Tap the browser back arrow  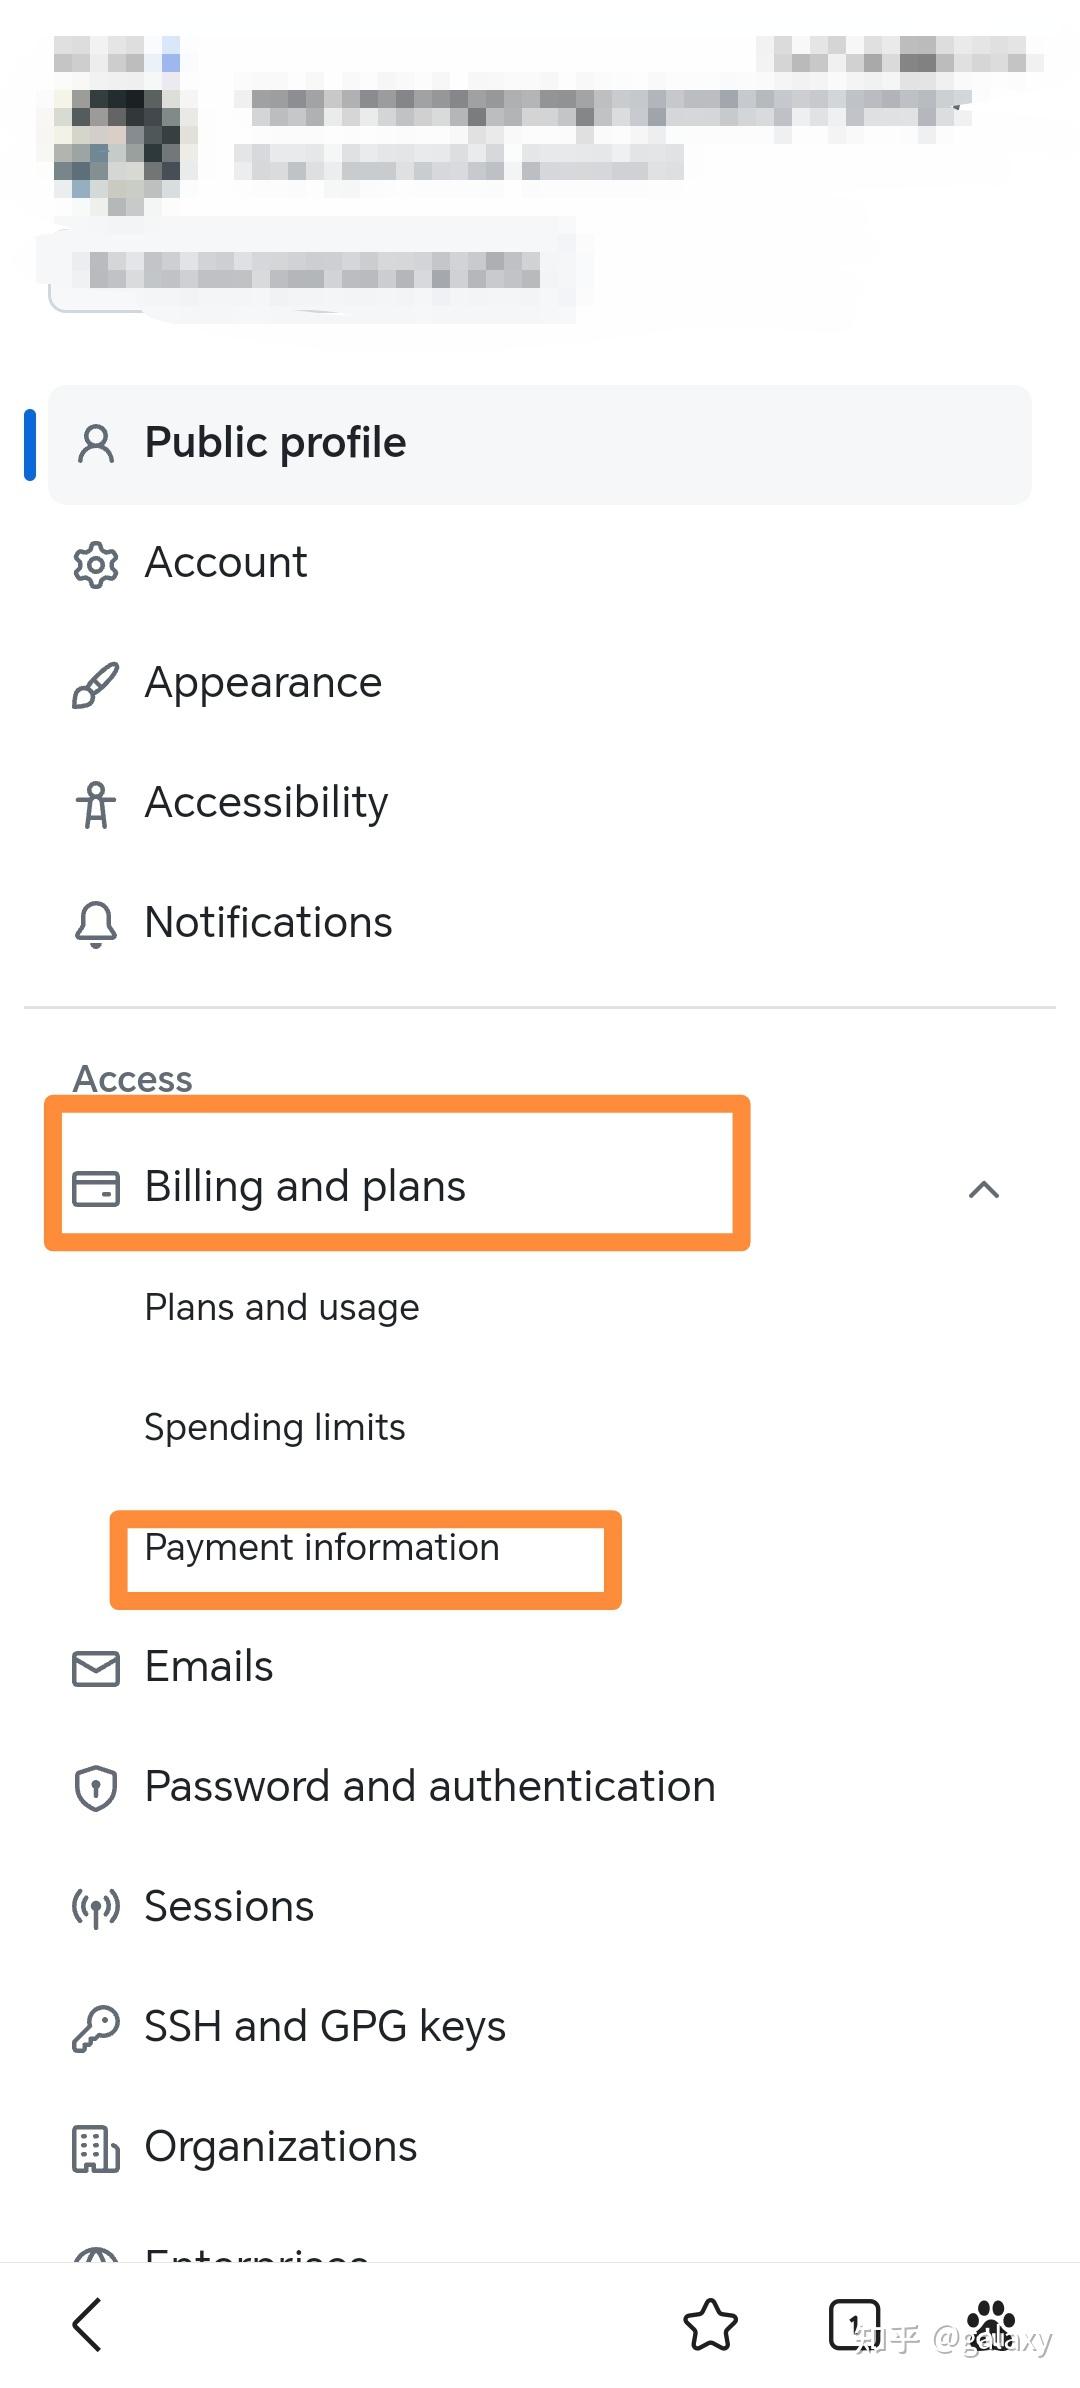[x=88, y=2324]
